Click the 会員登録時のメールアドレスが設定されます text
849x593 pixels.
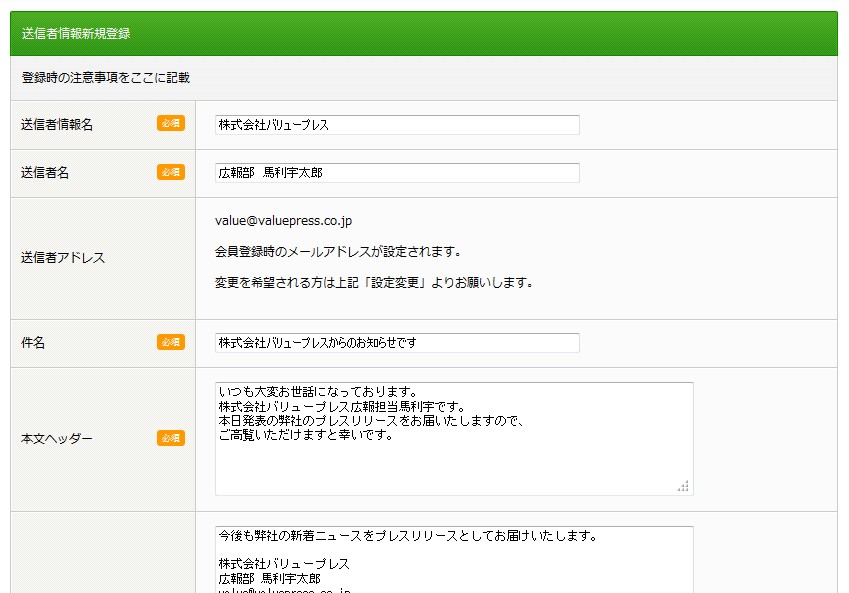click(x=338, y=252)
